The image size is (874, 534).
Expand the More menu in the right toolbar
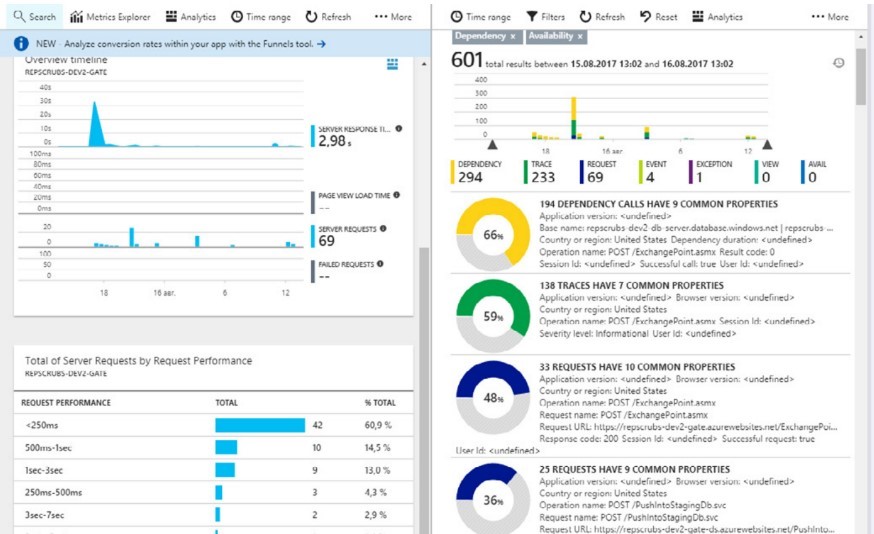tap(830, 17)
